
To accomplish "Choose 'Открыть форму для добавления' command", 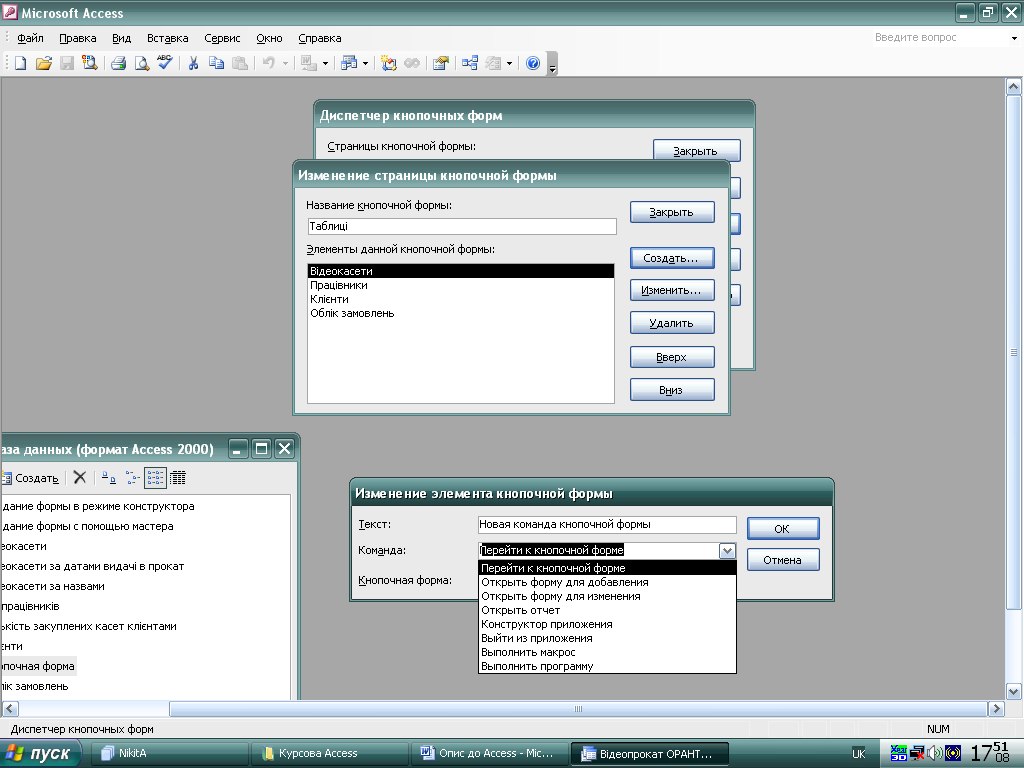I will 607,582.
